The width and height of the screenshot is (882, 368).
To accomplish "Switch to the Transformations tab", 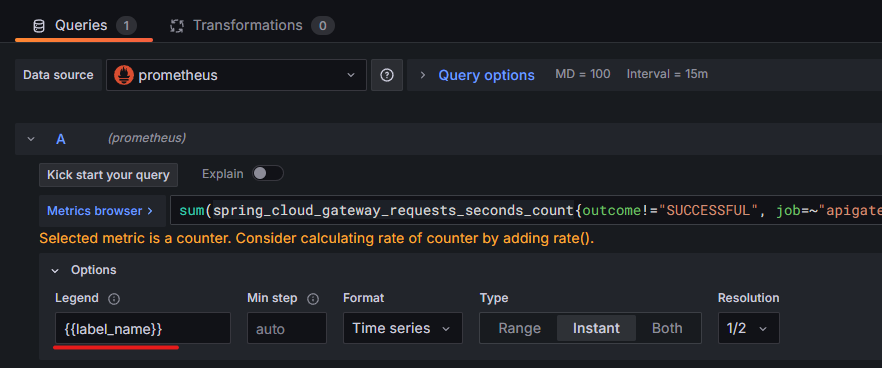I will 252,26.
